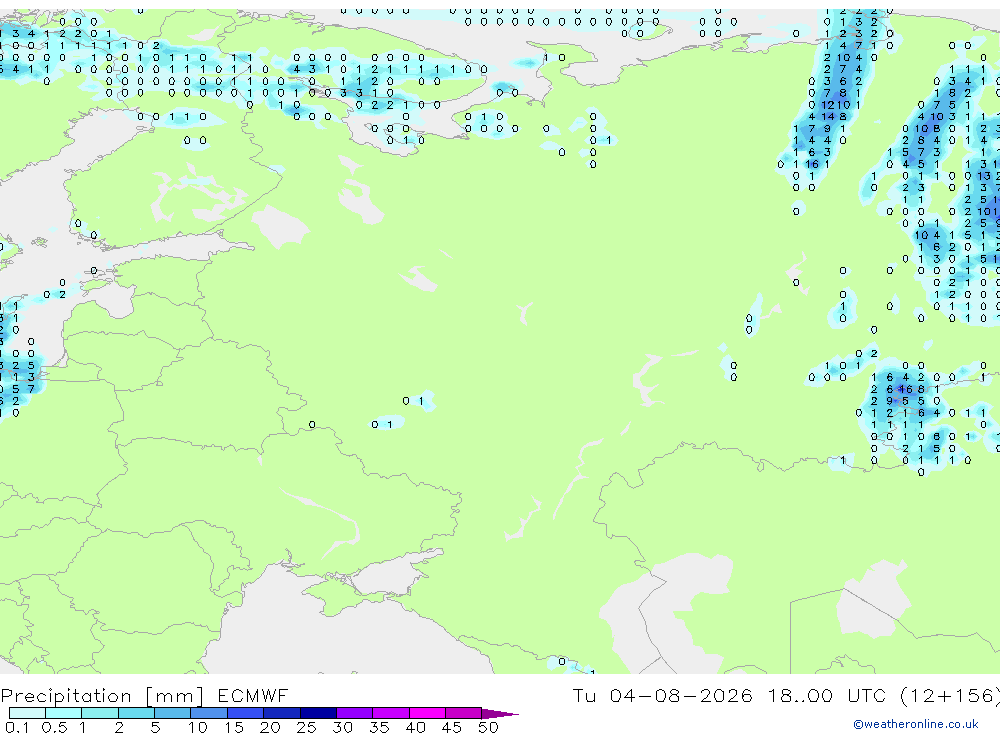Click the '15' legend scale label
The image size is (1000, 733).
(x=234, y=727)
